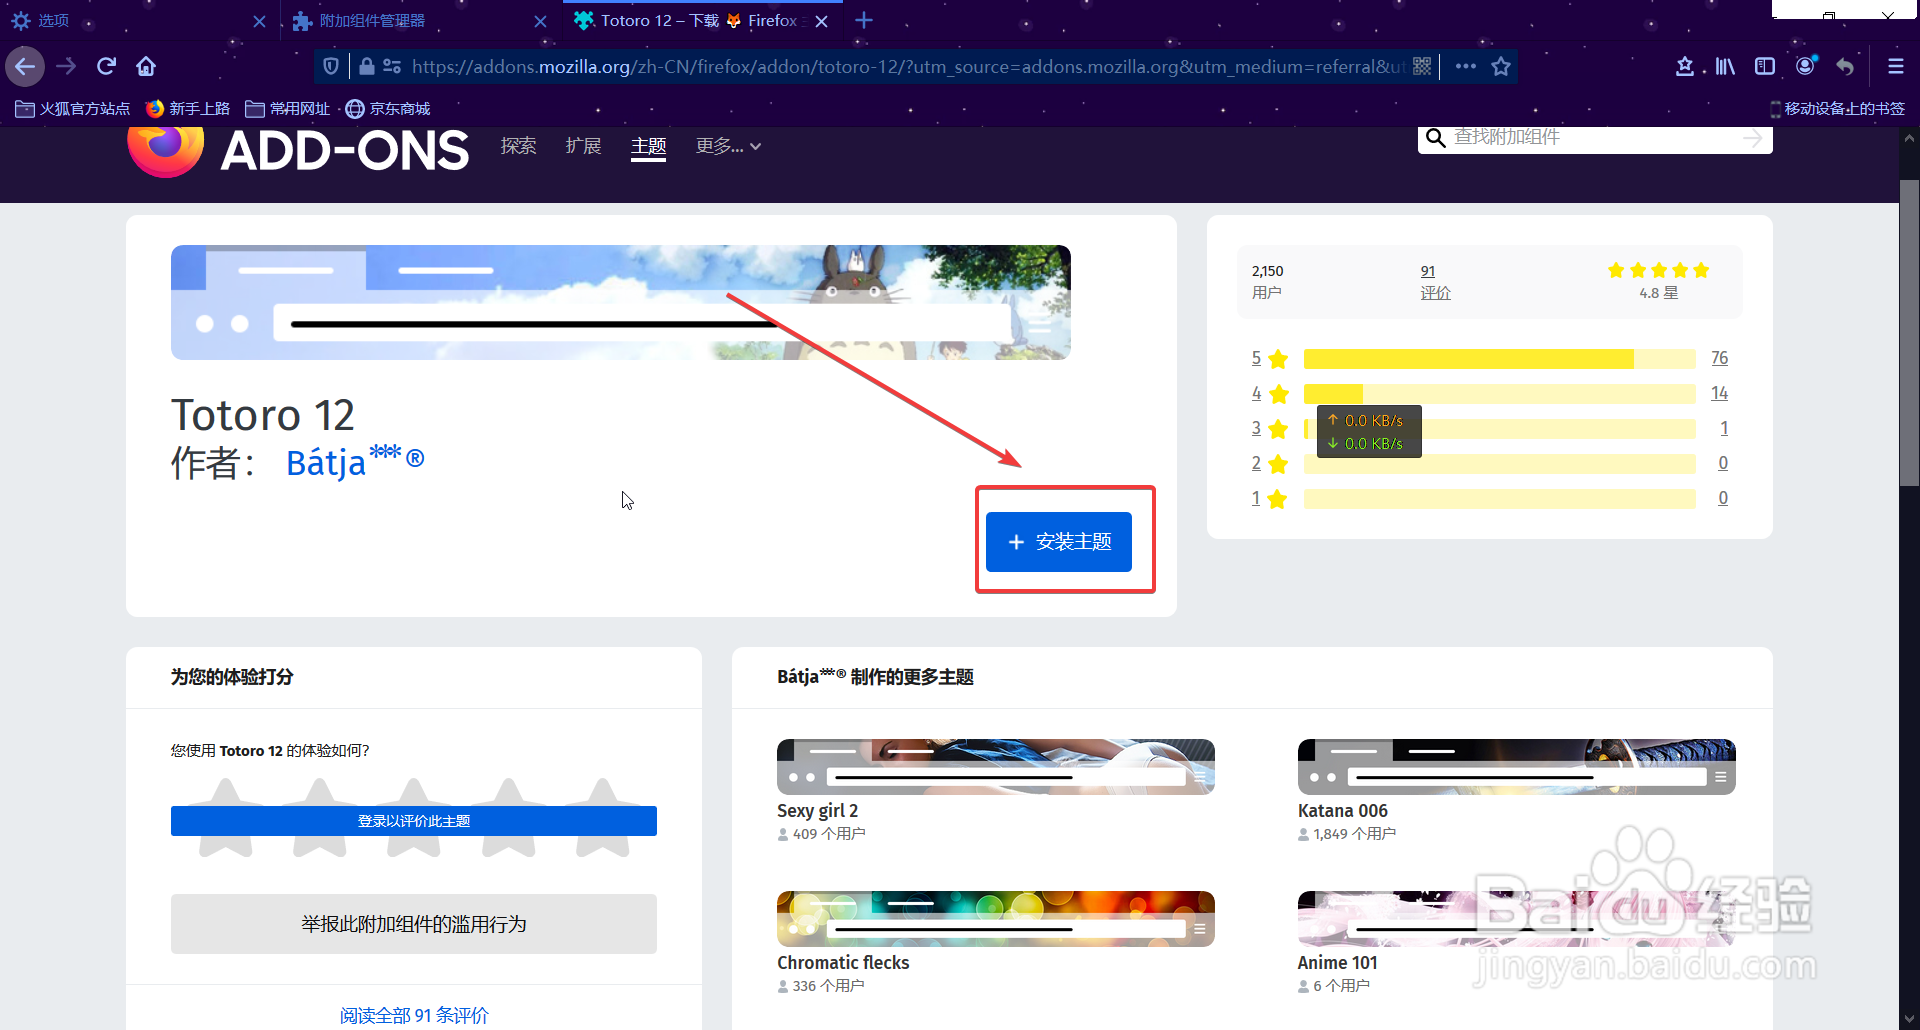Open a new tab

pyautogui.click(x=864, y=20)
